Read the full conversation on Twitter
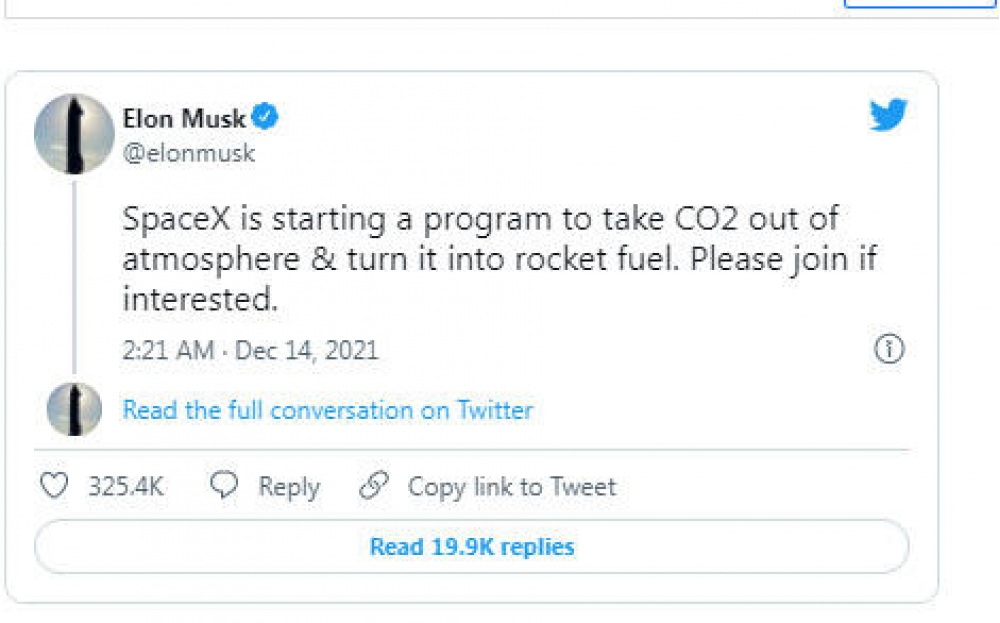Screen dimensions: 1000x623 pyautogui.click(x=328, y=410)
